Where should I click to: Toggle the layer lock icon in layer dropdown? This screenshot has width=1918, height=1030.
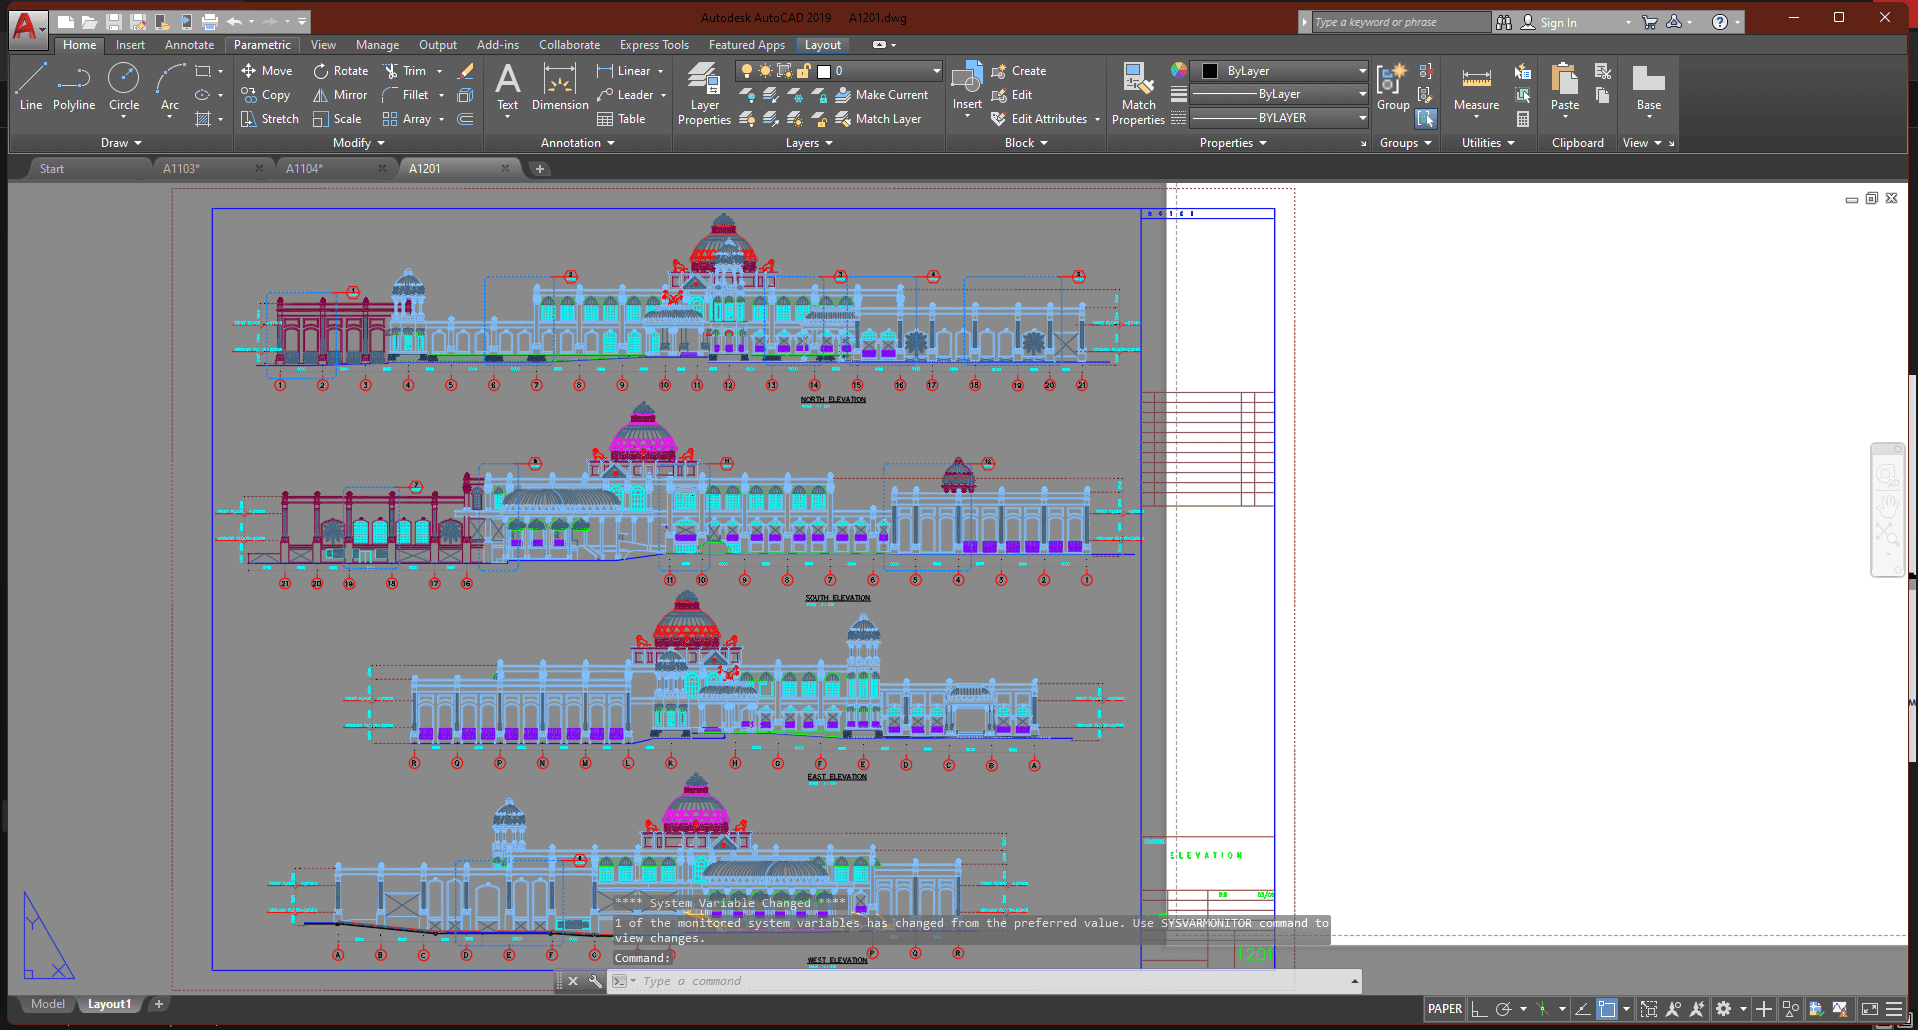point(803,71)
